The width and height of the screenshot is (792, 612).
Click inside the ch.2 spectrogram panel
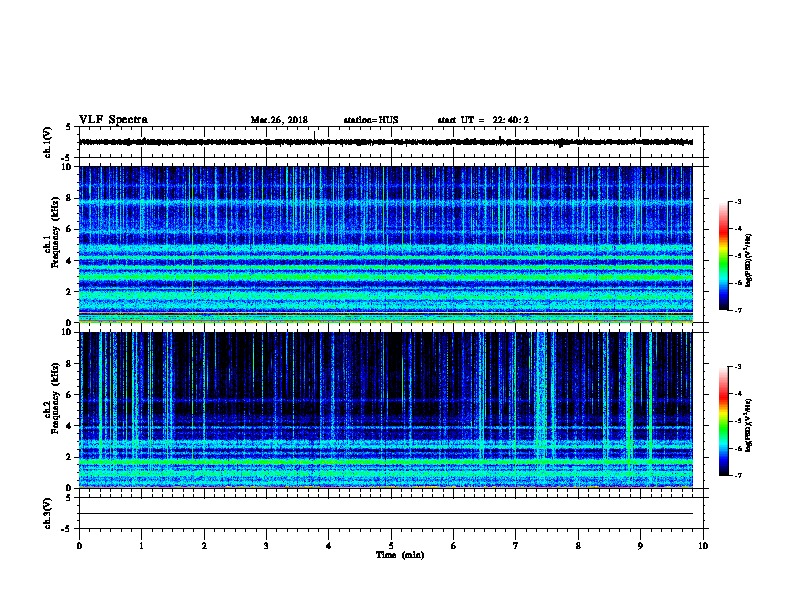[x=385, y=410]
